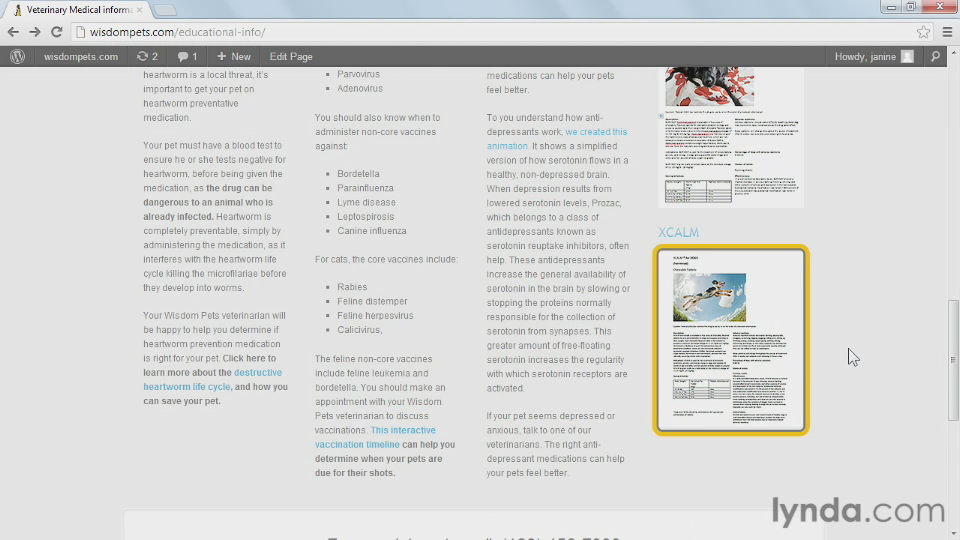The width and height of the screenshot is (960, 540).
Task: Follow the 'we created this animation' link
Action: pos(596,132)
